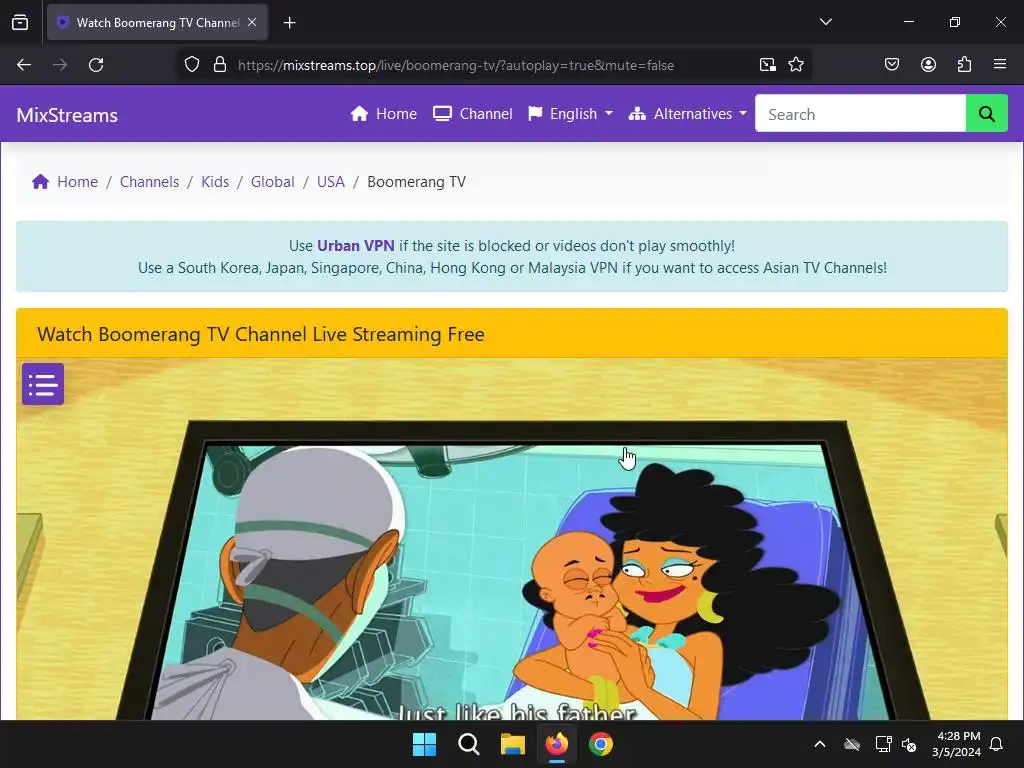Image resolution: width=1024 pixels, height=768 pixels.
Task: Focus the Search text field
Action: click(x=860, y=114)
